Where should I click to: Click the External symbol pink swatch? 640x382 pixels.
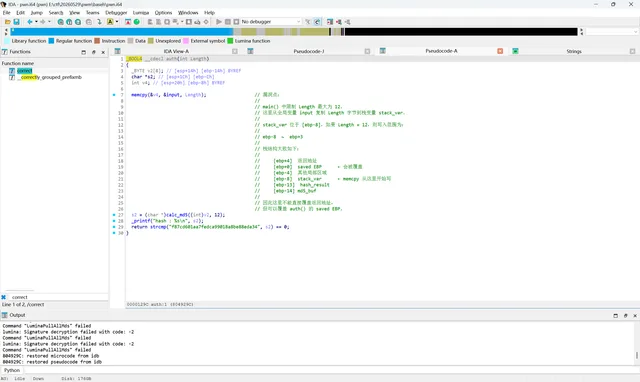(x=186, y=41)
